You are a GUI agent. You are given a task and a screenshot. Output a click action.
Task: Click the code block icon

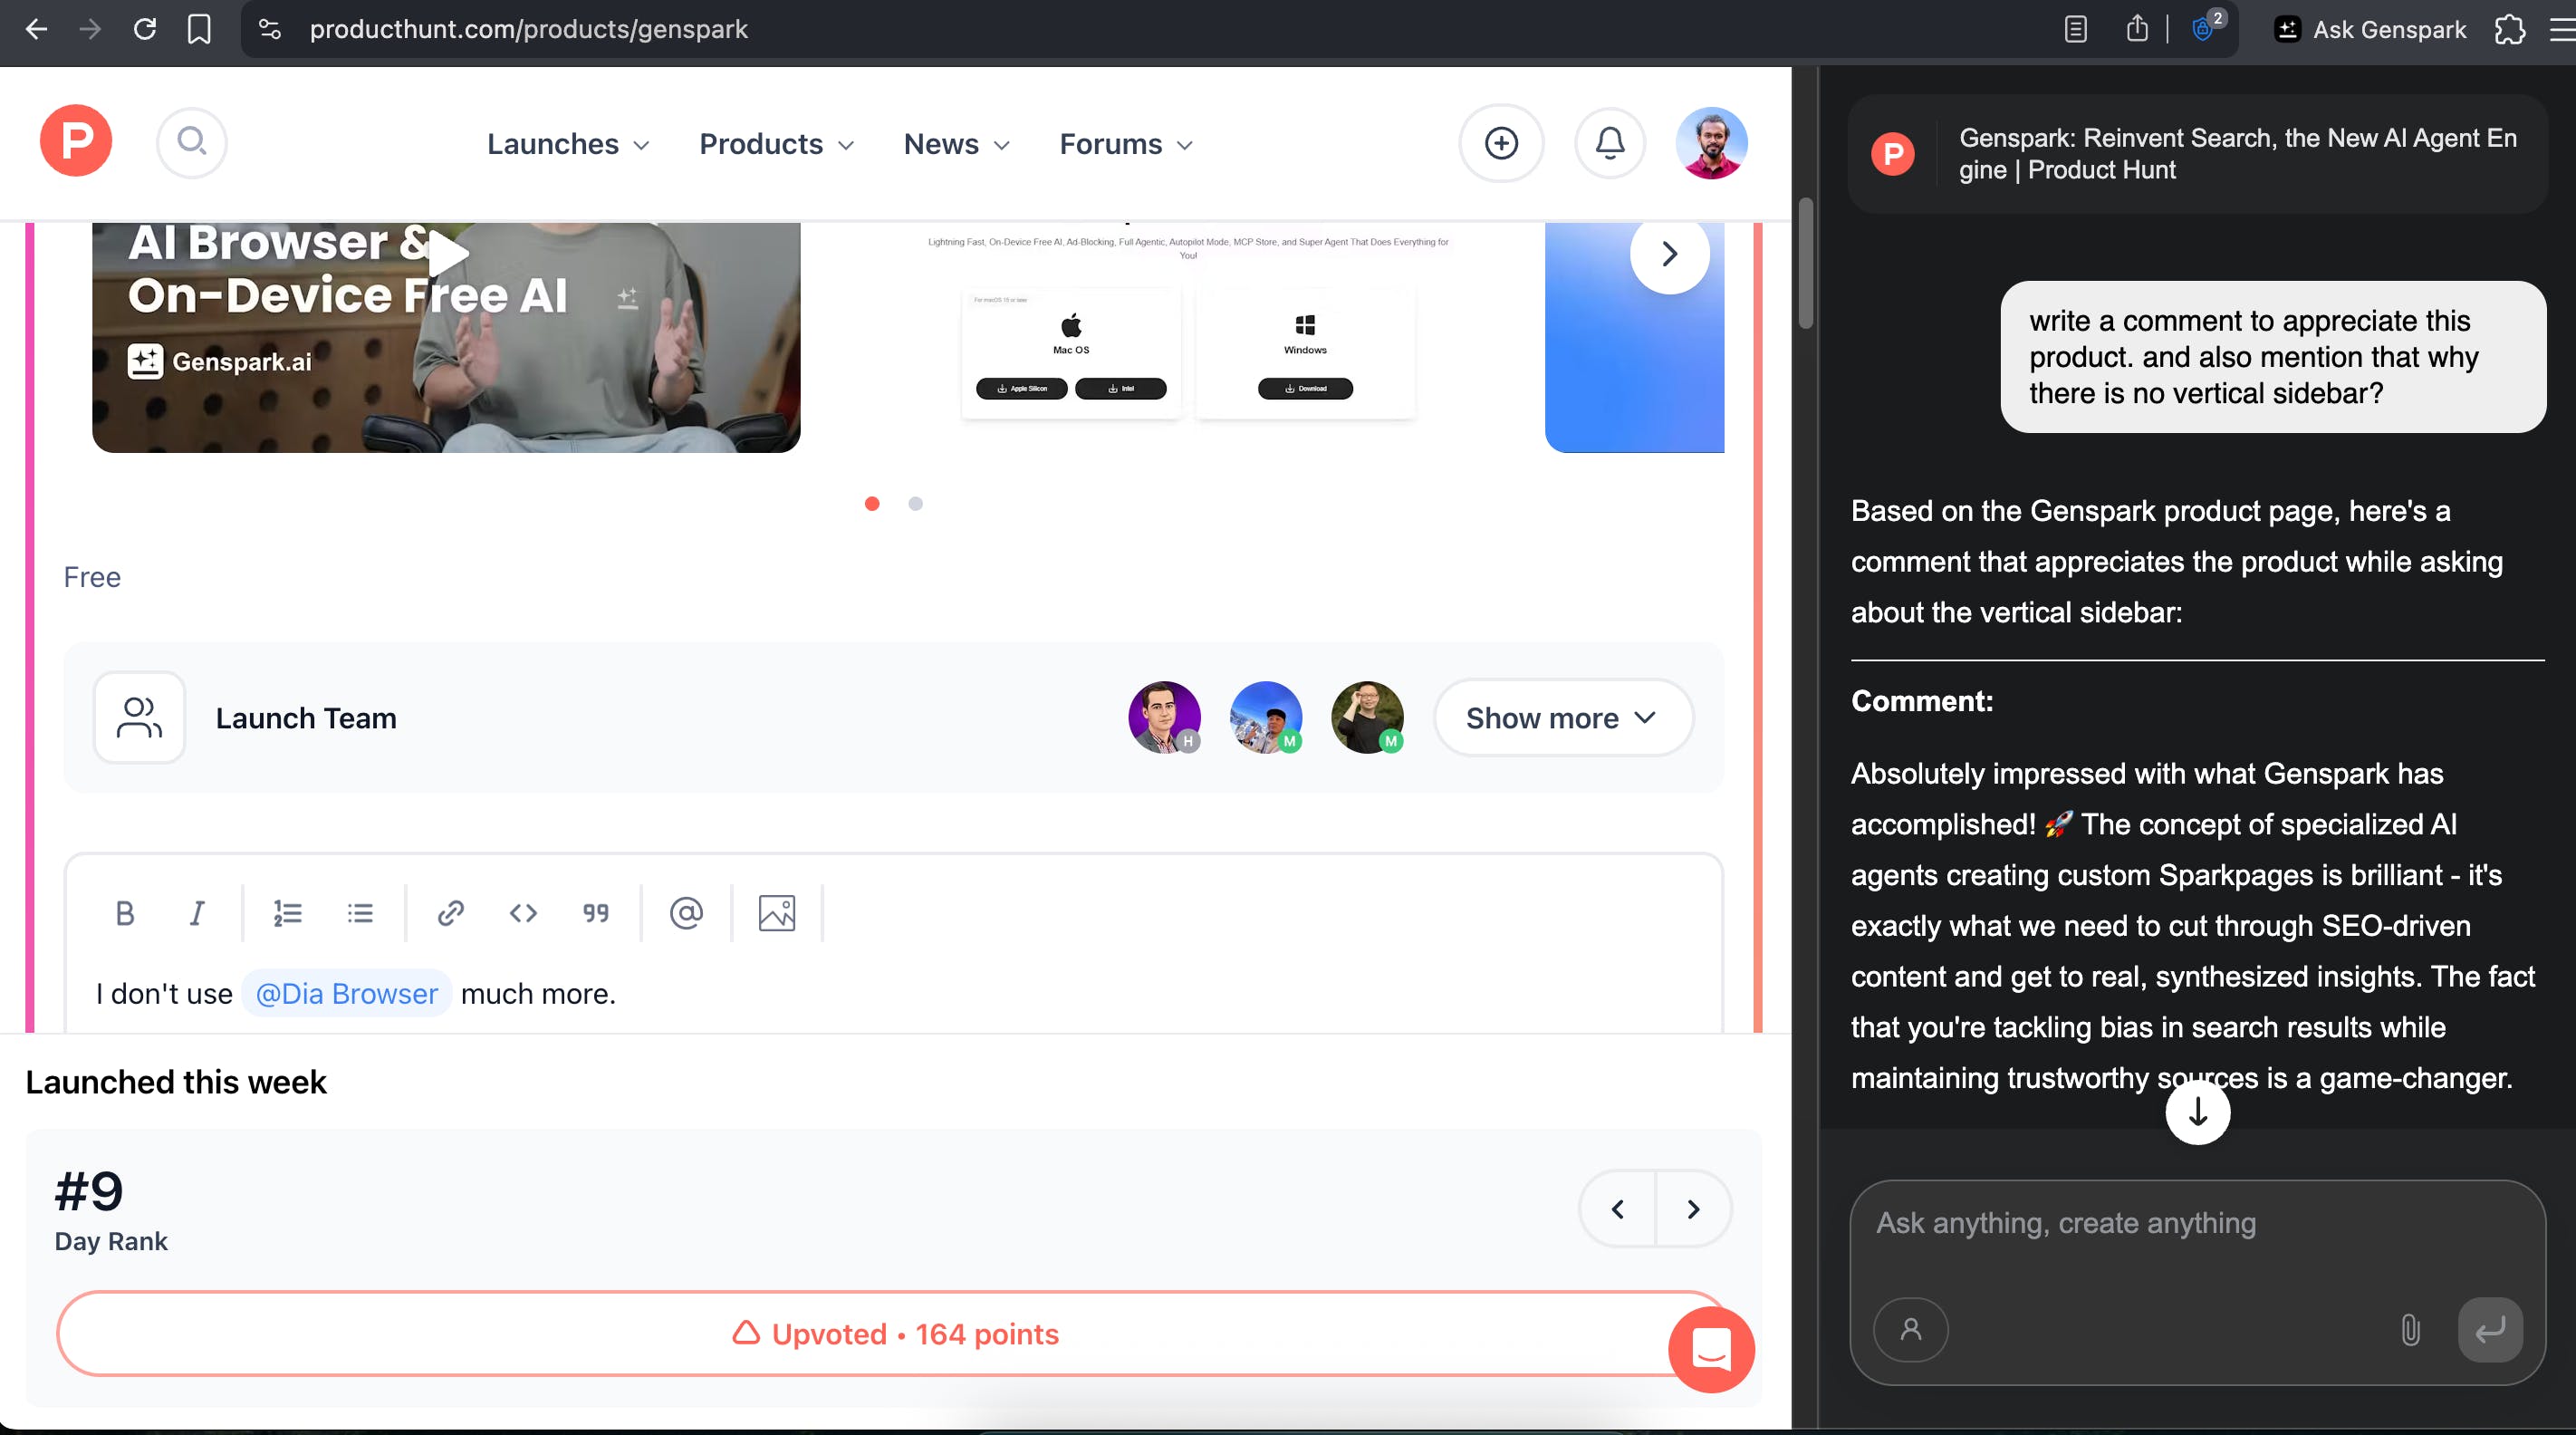coord(523,913)
